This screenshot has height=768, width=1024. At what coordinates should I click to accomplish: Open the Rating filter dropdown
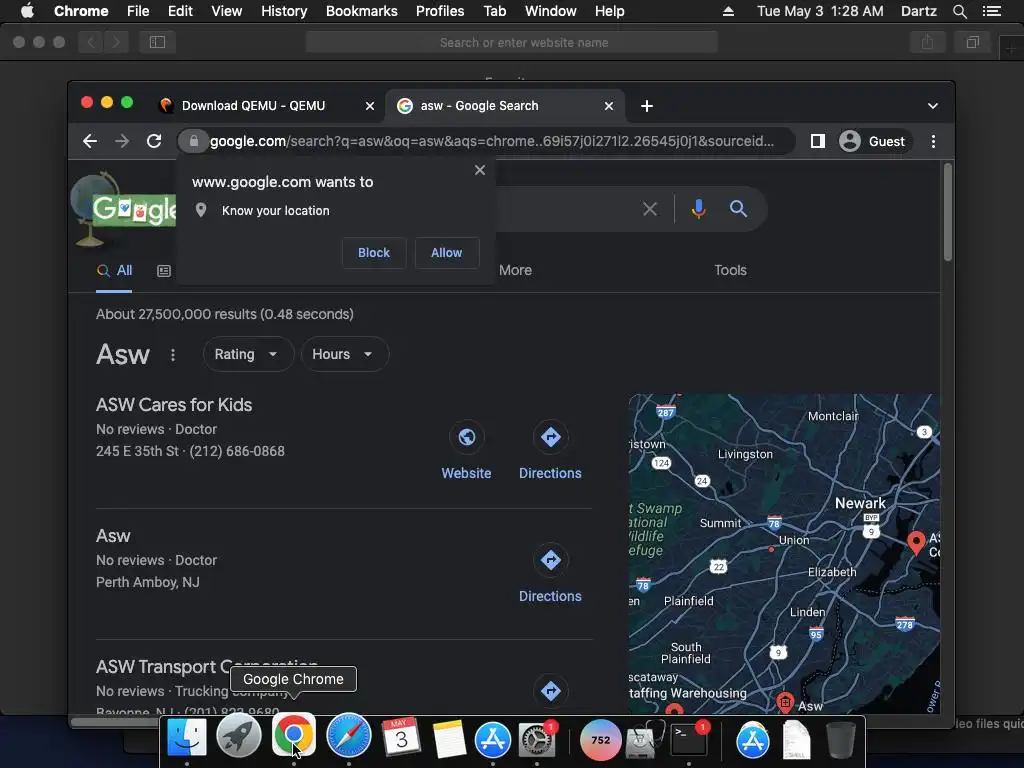pos(248,354)
